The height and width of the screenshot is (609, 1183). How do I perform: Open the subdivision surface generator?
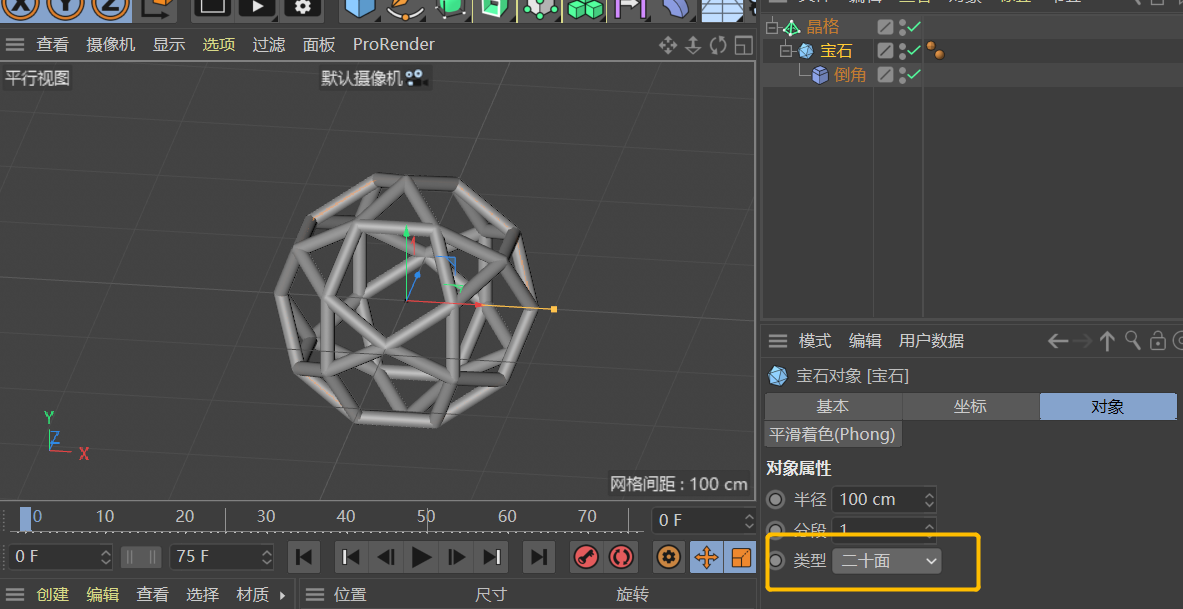click(451, 8)
